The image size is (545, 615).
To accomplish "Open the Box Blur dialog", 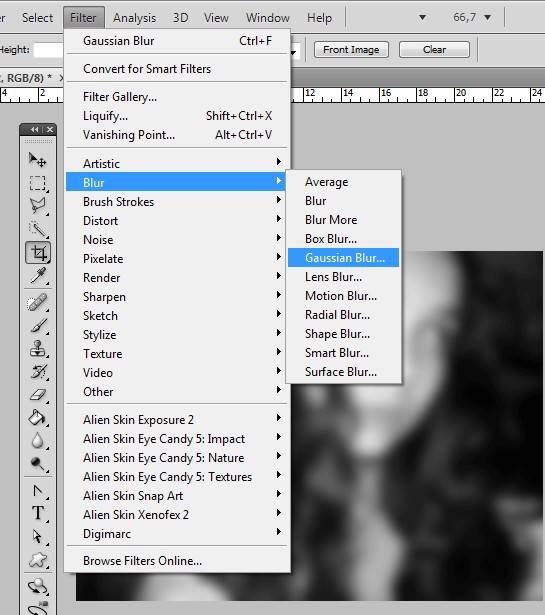I will 343,239.
